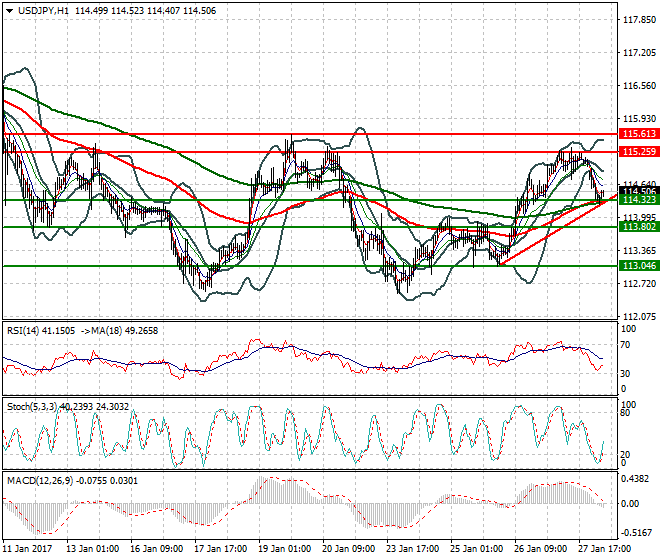Select the 116.560 price scale value
Image resolution: width=660 pixels, height=560 pixels.
pos(639,86)
